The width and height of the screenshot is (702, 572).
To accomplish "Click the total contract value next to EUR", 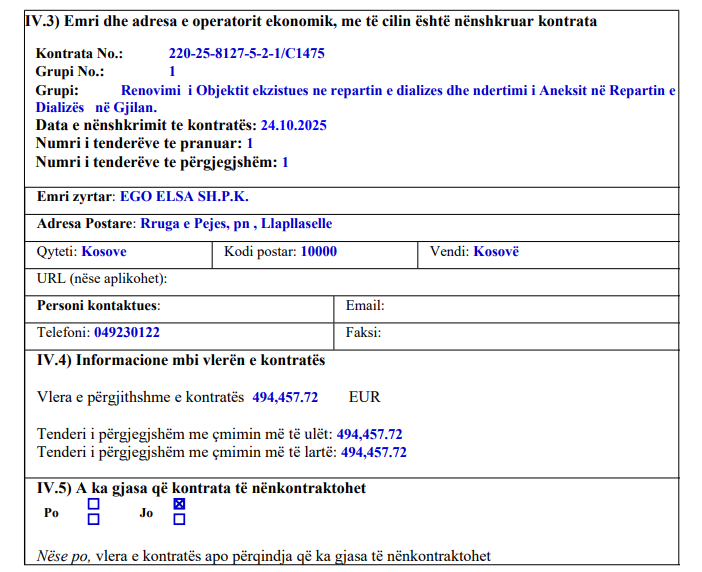I will pyautogui.click(x=285, y=397).
